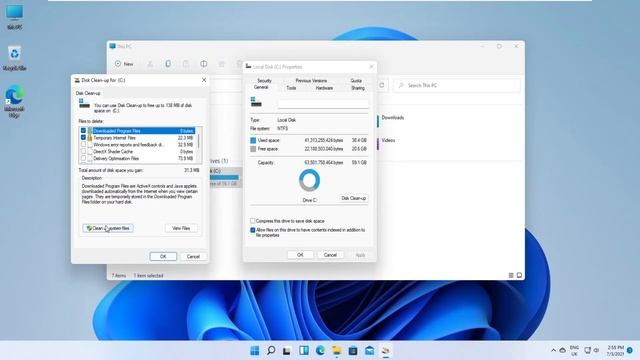Switch to large icons view in status bar
This screenshot has height=360, width=640.
519,276
